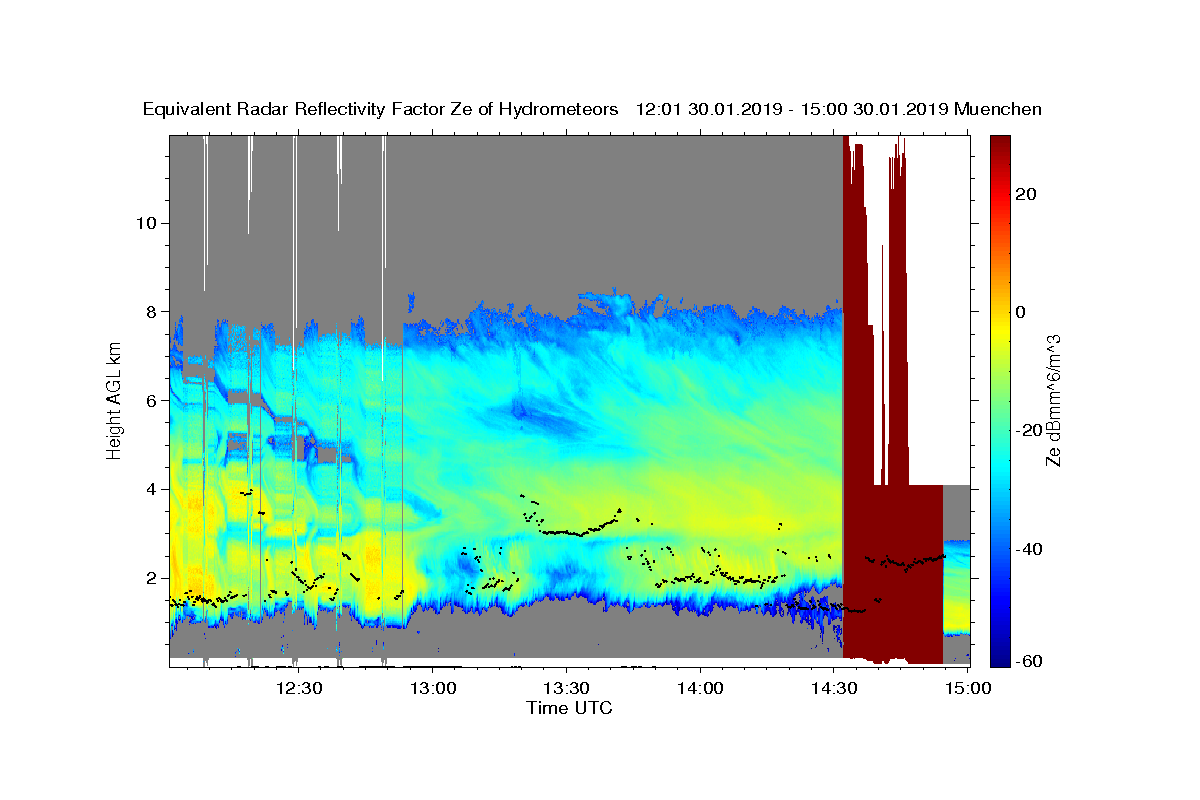Click the '14:00' time tick label
This screenshot has height=800, width=1200.
tap(700, 688)
